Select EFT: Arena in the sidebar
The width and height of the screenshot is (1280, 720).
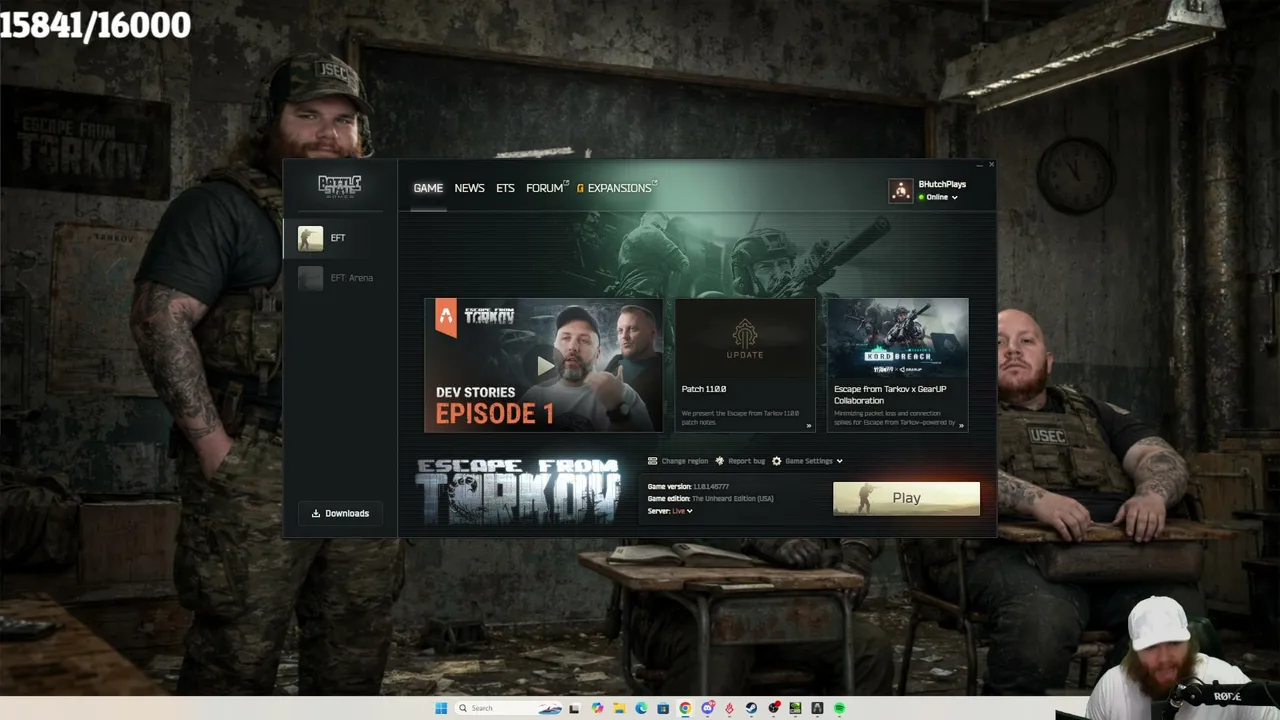pyautogui.click(x=340, y=278)
